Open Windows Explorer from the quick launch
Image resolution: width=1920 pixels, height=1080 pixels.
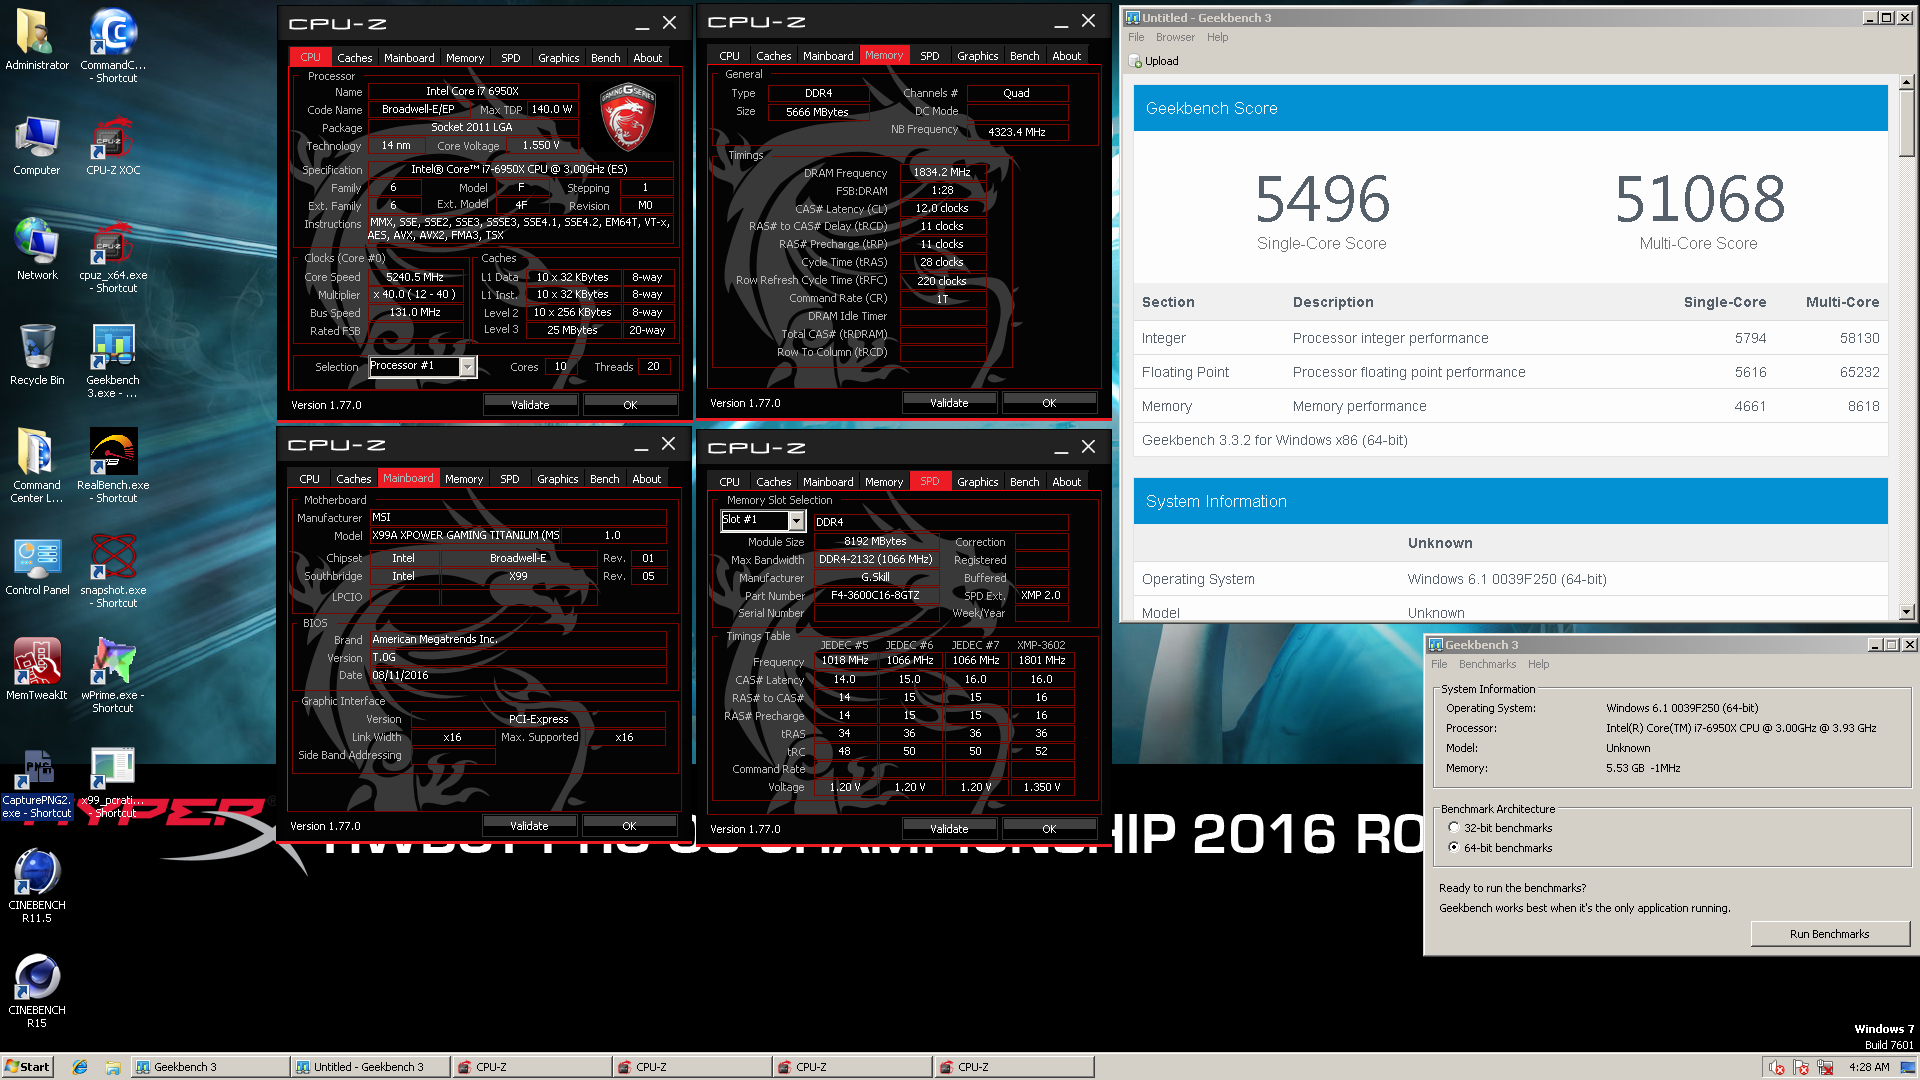click(x=113, y=1067)
